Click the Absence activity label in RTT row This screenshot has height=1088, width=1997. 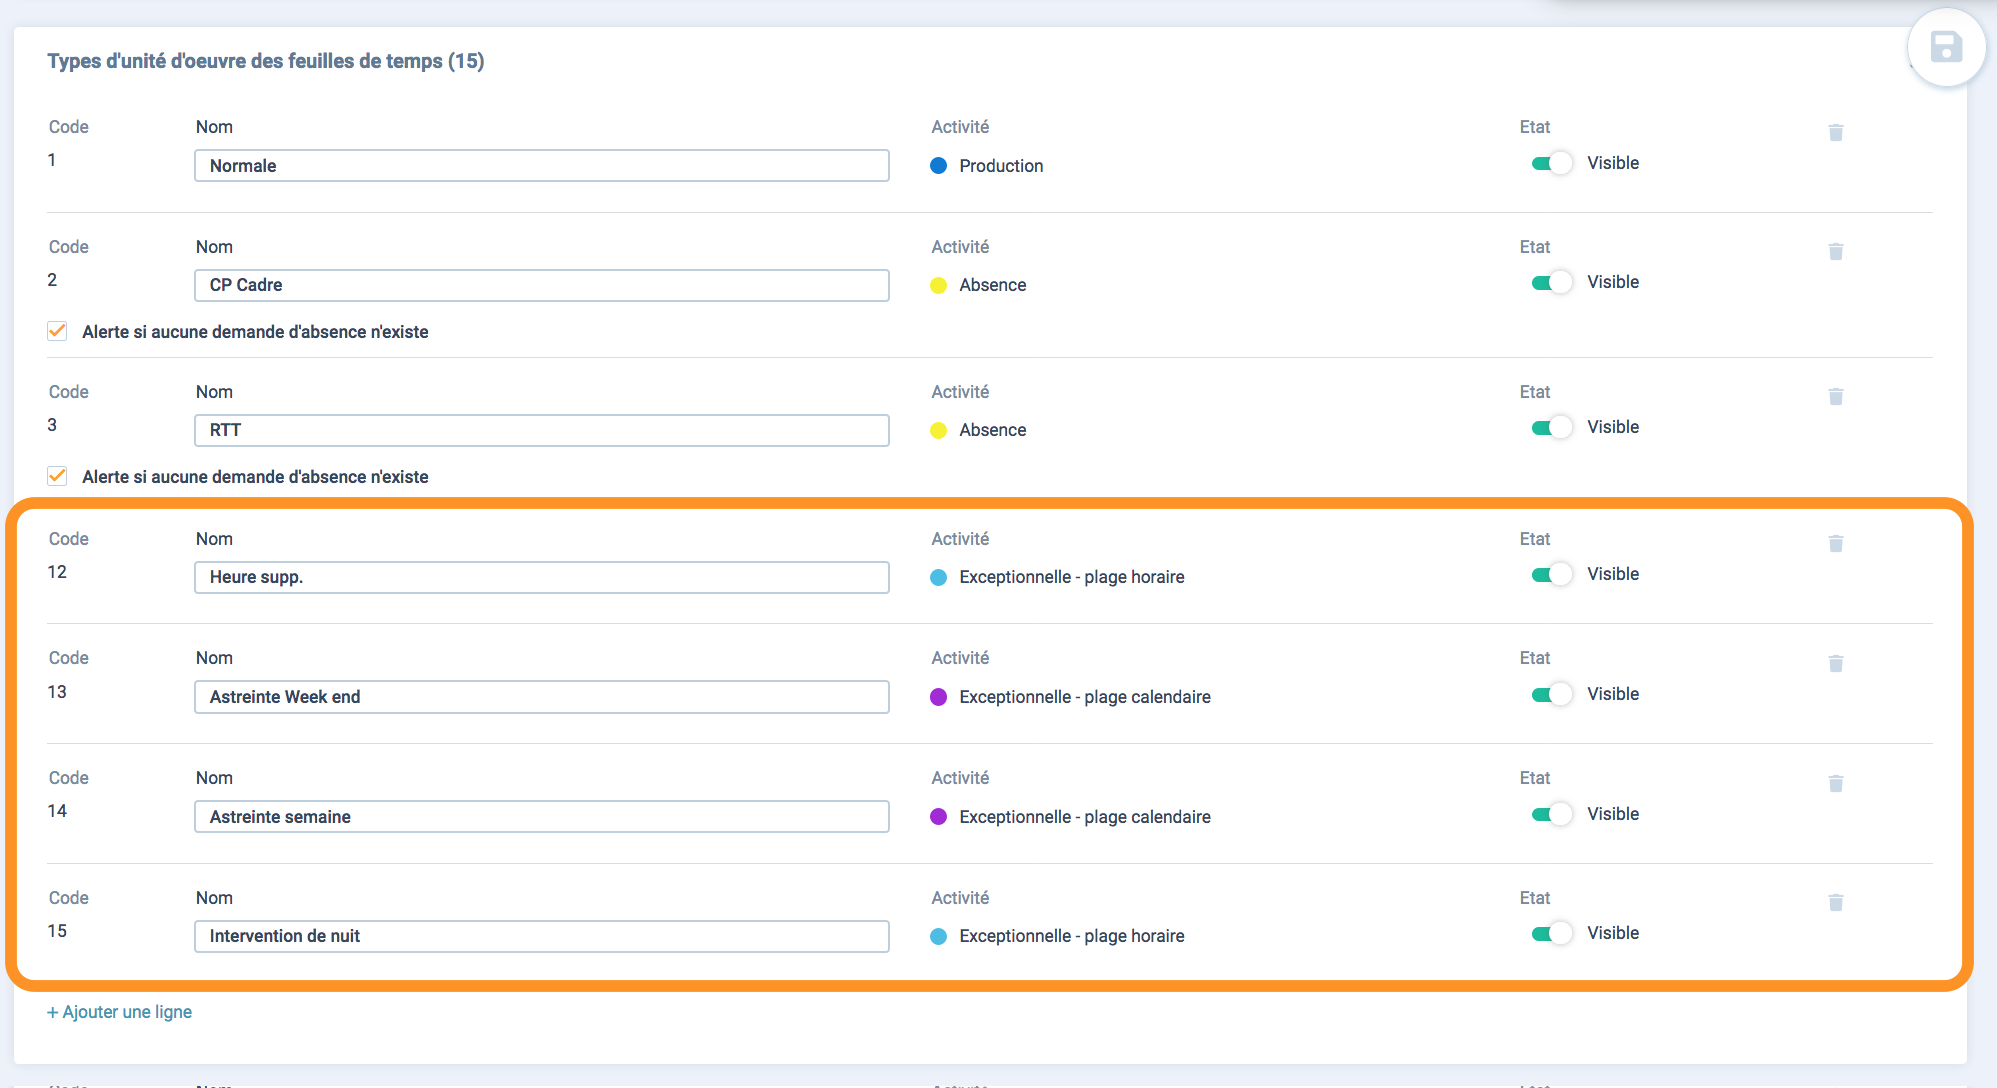pos(993,430)
